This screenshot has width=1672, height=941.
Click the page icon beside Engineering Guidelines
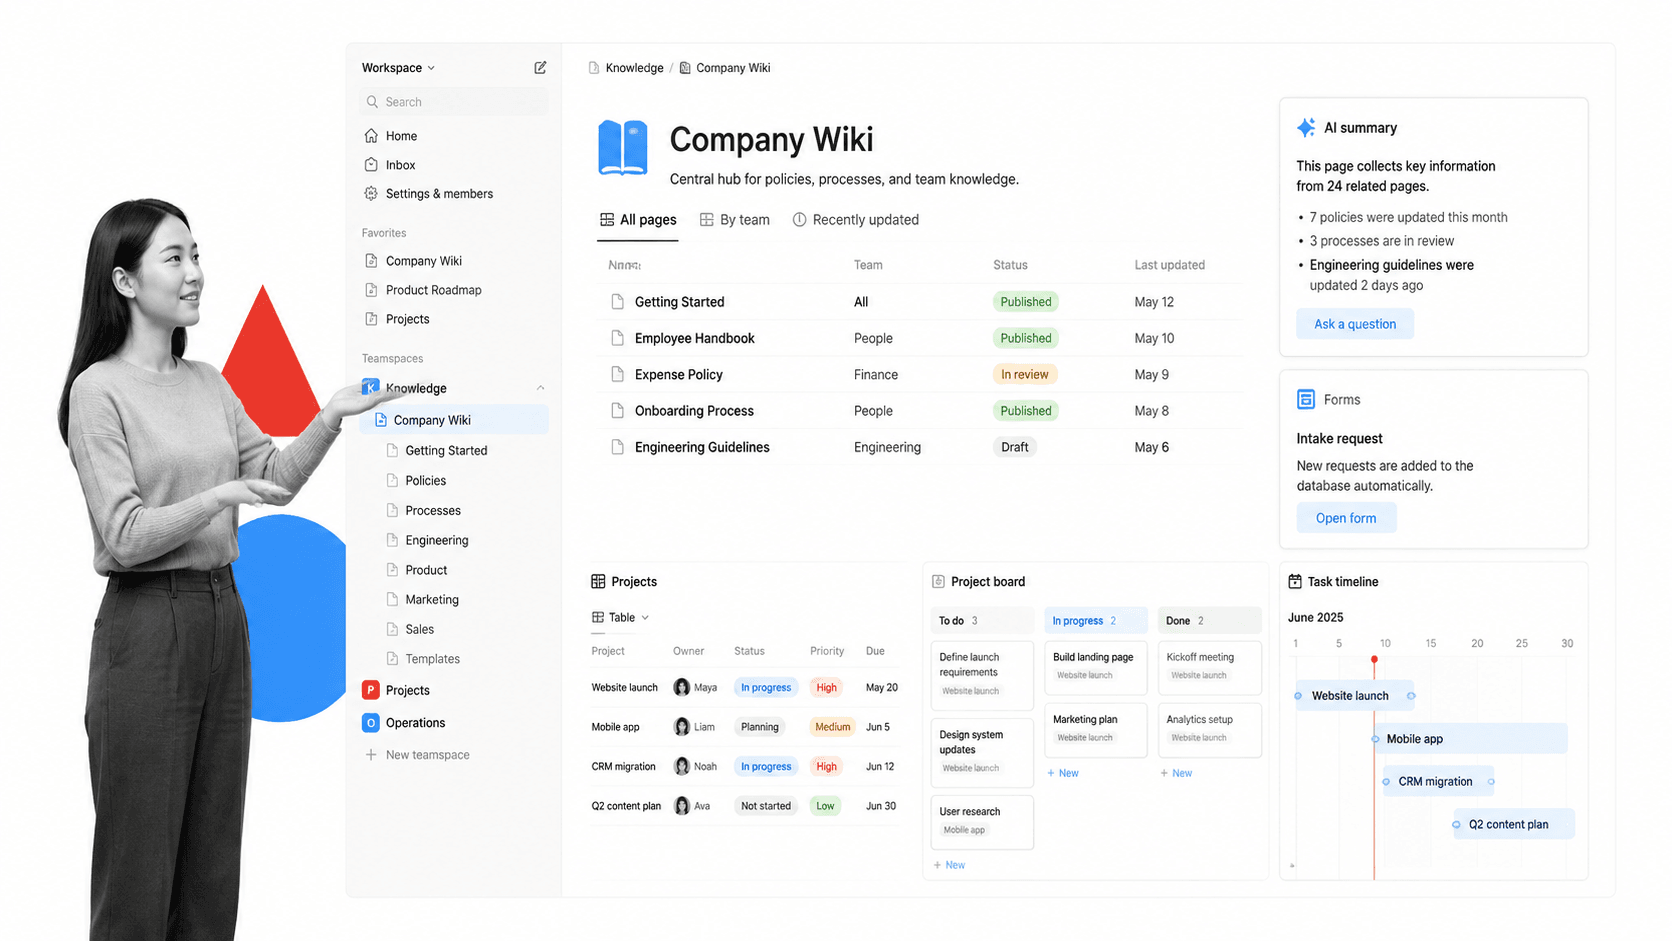pos(617,447)
